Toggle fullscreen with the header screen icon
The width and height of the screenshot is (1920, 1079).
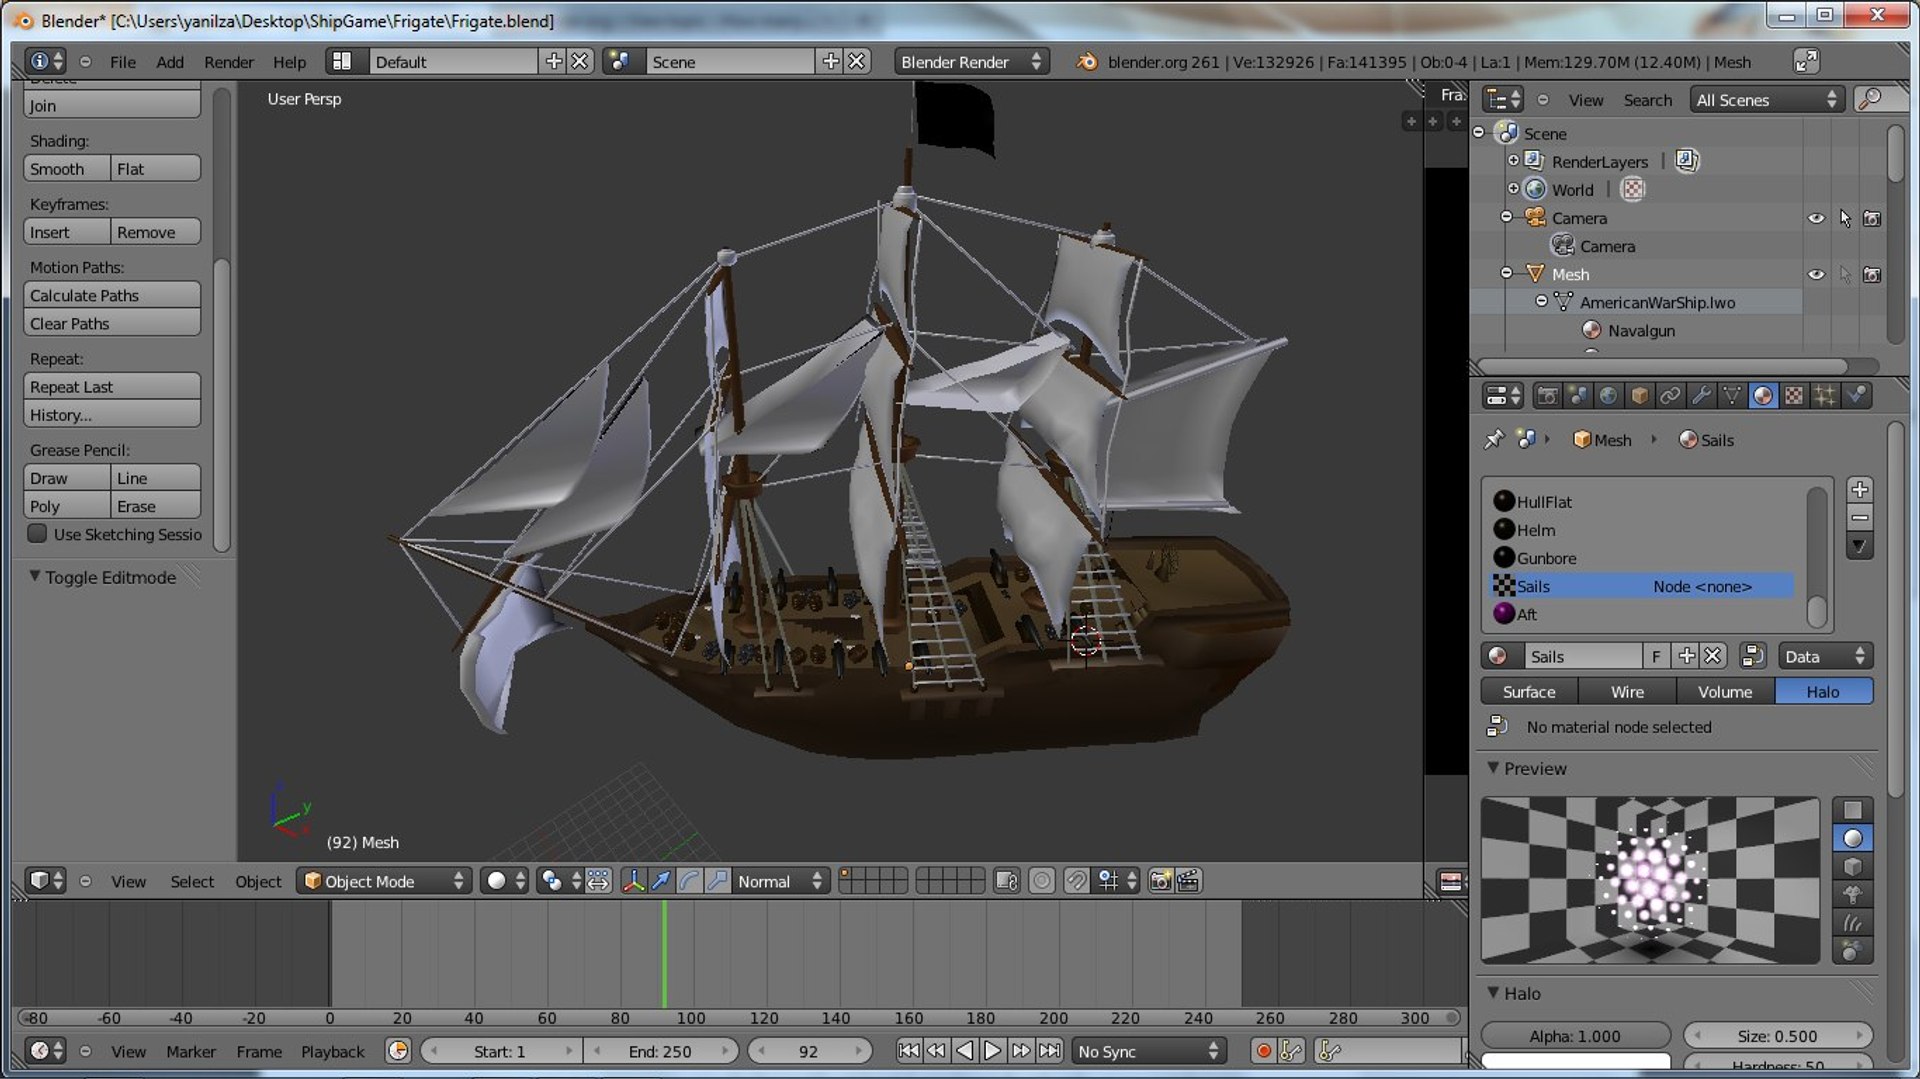click(1806, 61)
